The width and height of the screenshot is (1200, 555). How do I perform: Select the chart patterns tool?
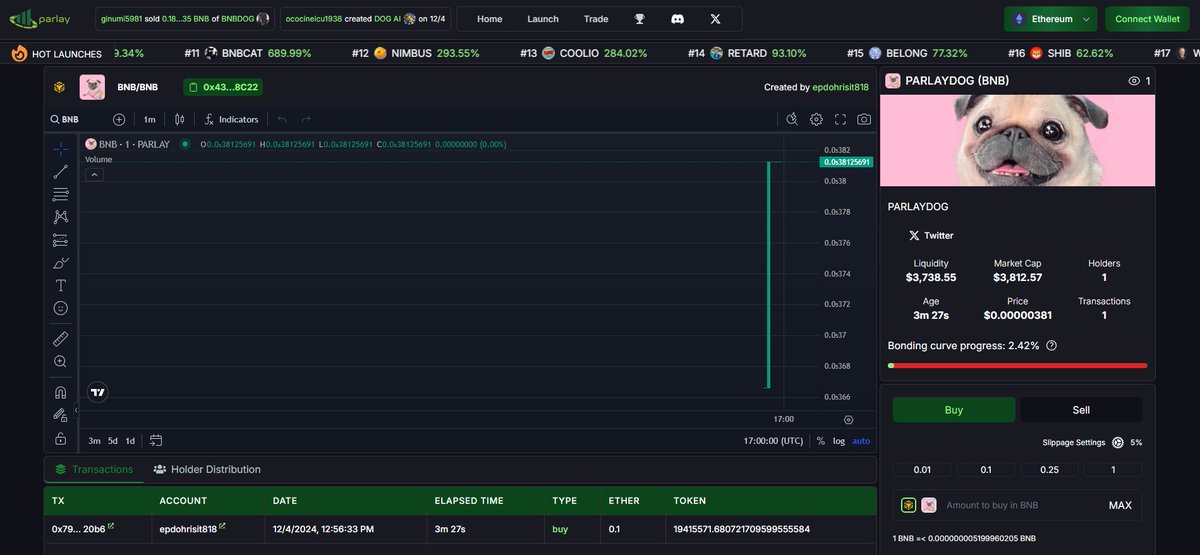(x=61, y=217)
